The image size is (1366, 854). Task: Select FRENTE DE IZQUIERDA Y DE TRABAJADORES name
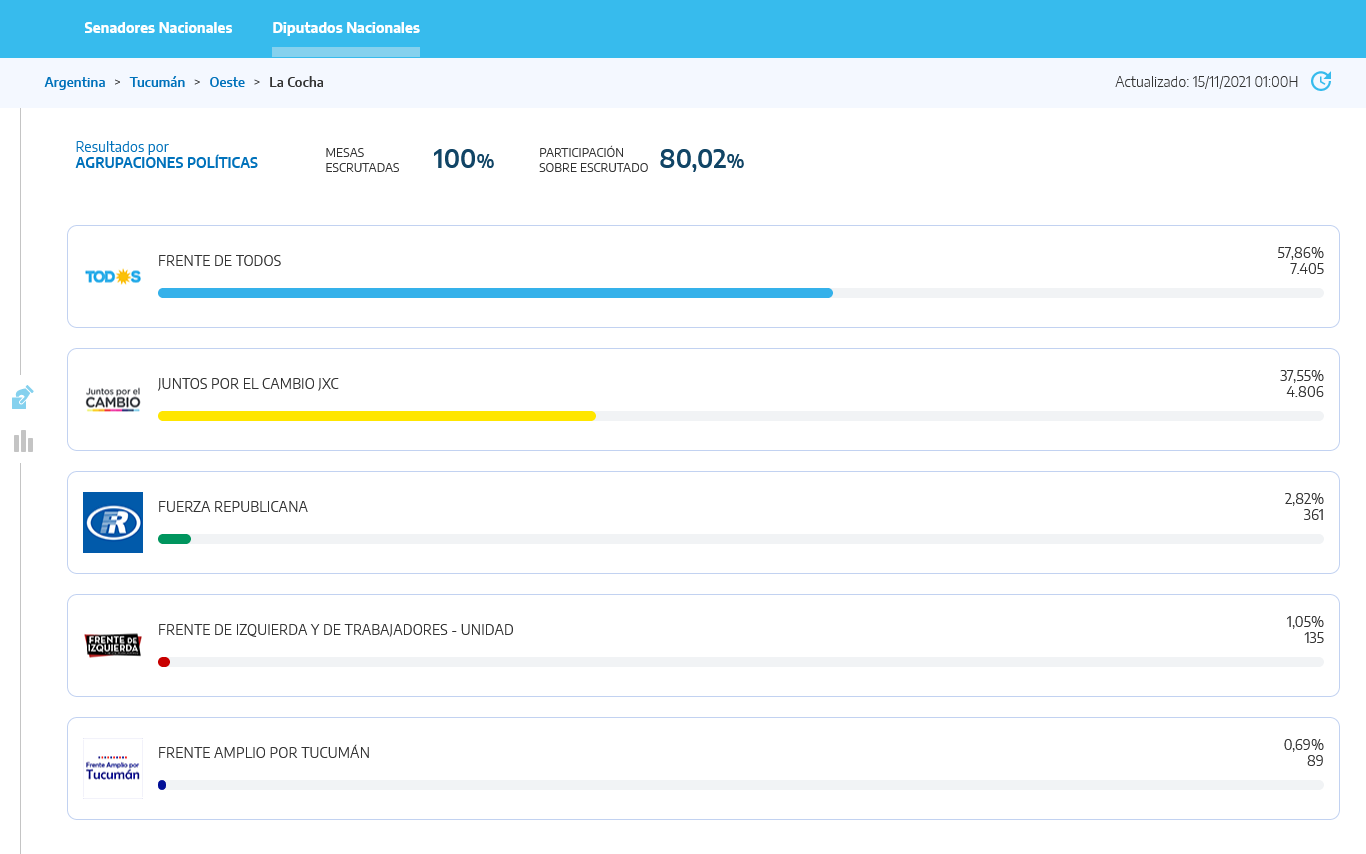pyautogui.click(x=336, y=630)
